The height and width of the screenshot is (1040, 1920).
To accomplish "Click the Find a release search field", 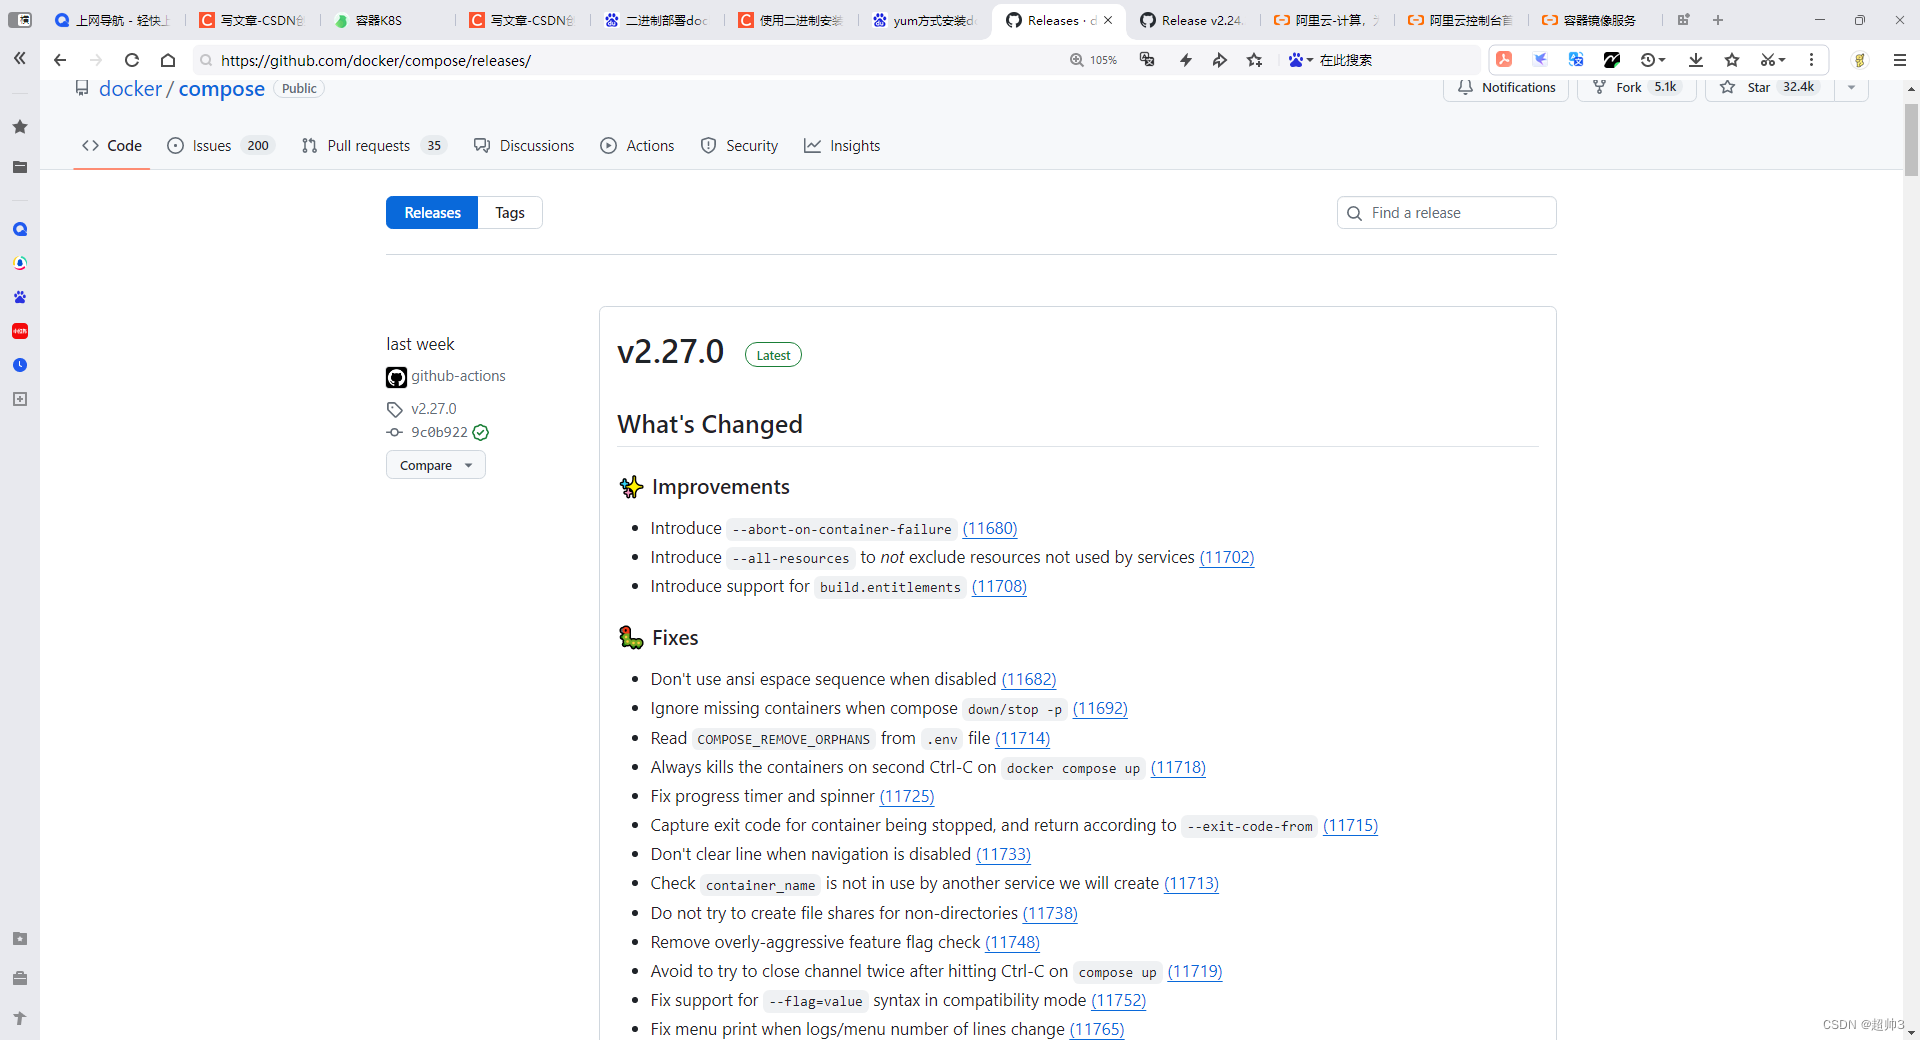I will pyautogui.click(x=1446, y=213).
